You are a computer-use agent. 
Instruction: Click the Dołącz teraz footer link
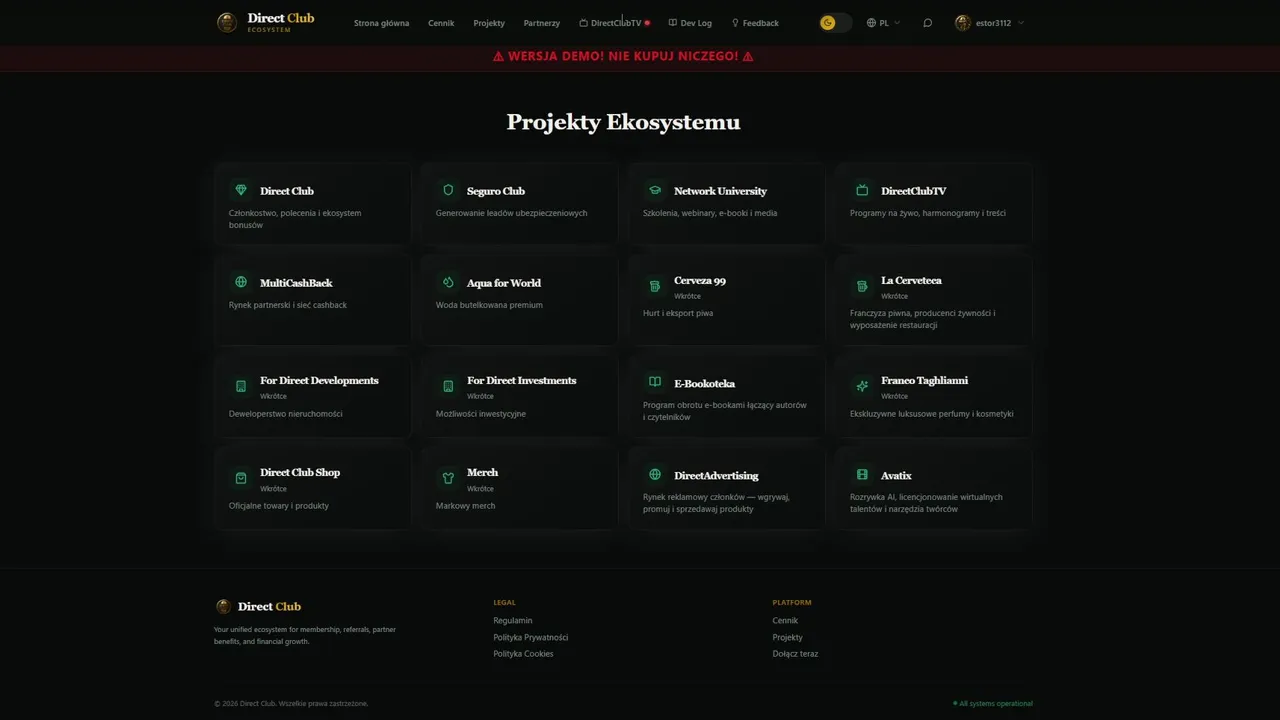795,654
